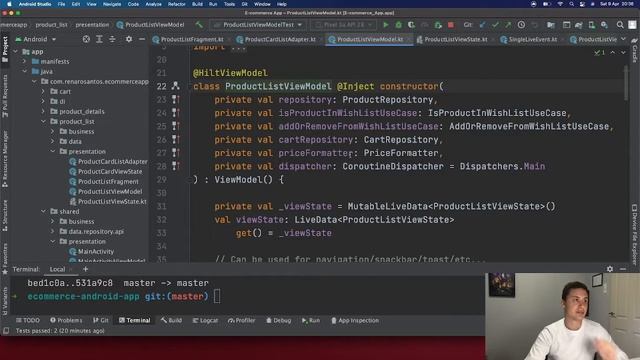
Task: Click the gutter icon on line 22
Action: (176, 86)
